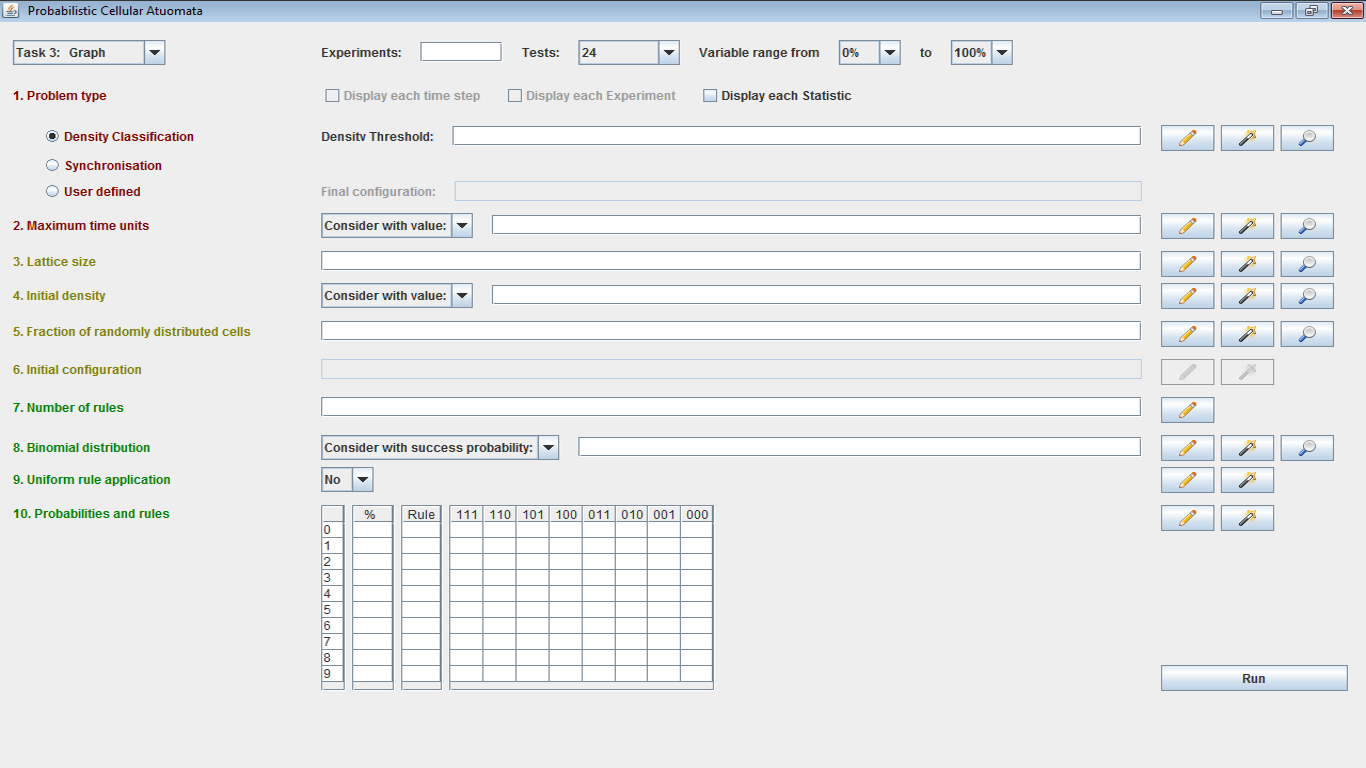Open the Uniform rule application No dropdown
Image resolution: width=1366 pixels, height=768 pixels.
(x=363, y=480)
